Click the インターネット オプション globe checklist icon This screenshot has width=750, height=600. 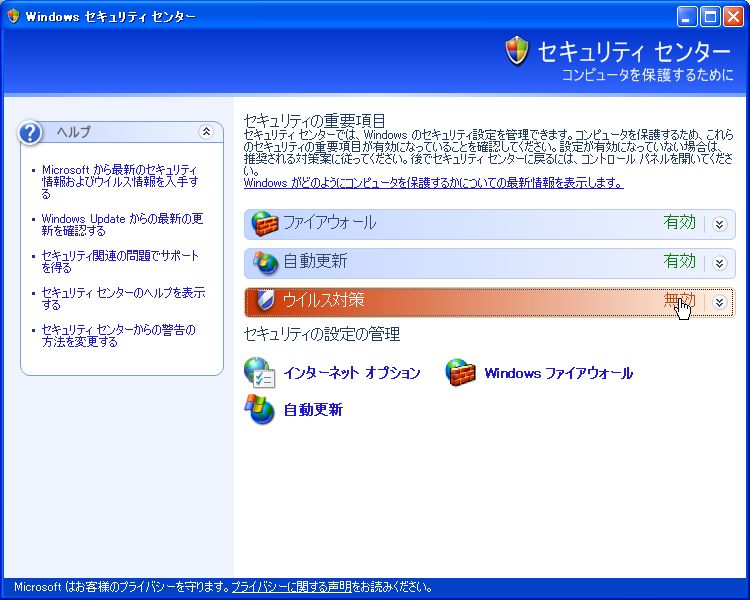(x=259, y=372)
